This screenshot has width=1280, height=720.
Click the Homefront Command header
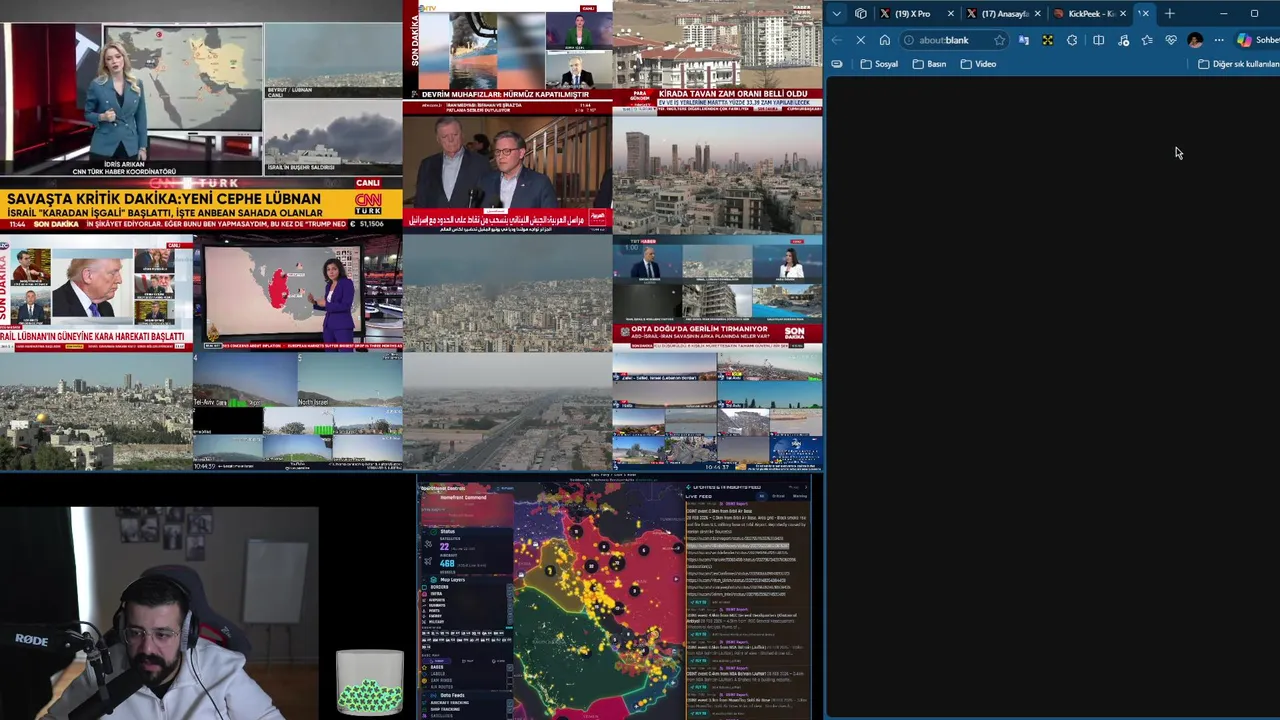pyautogui.click(x=463, y=497)
